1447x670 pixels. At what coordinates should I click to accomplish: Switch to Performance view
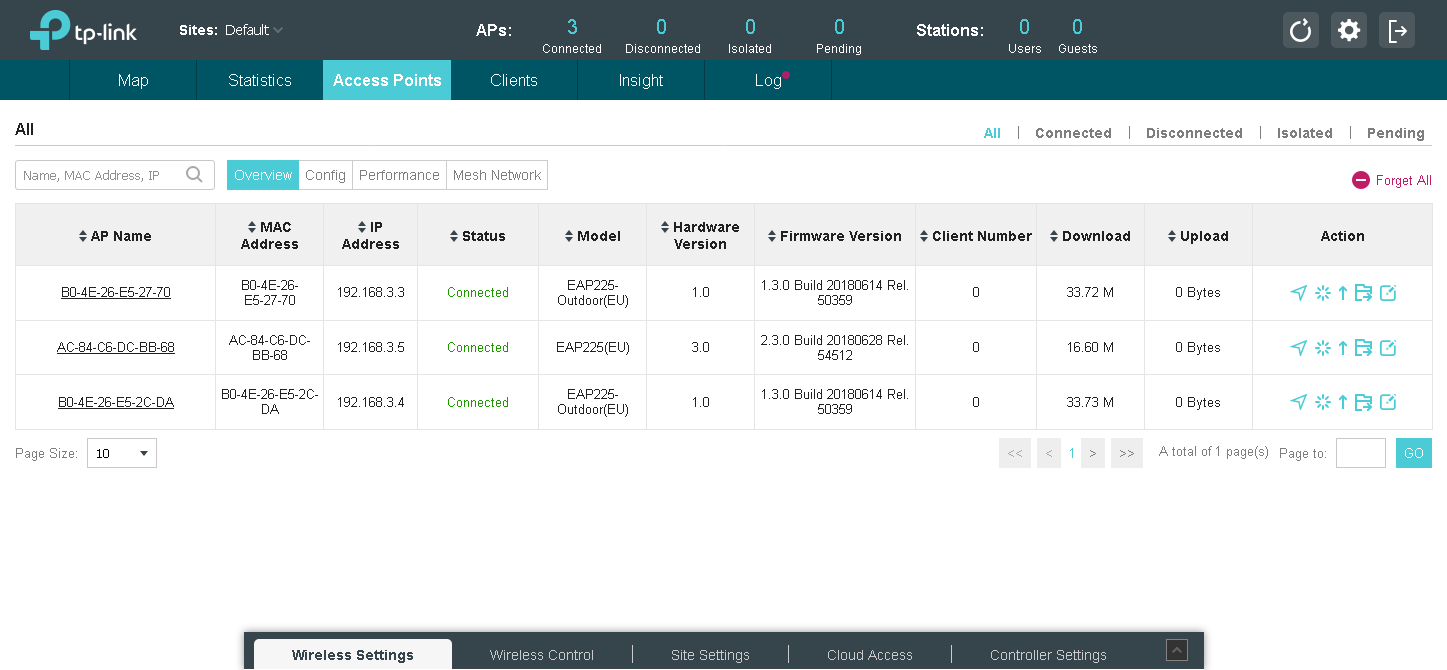399,175
